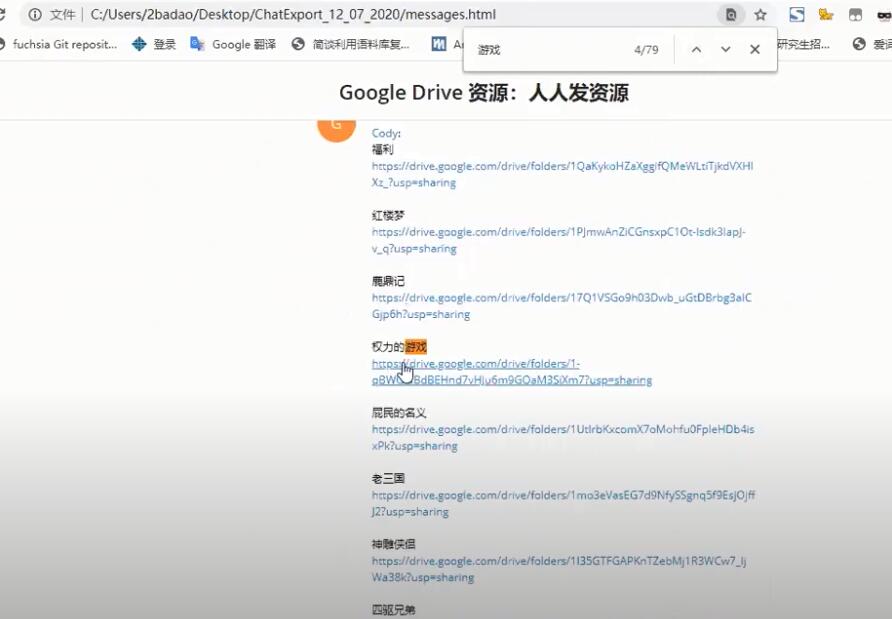
Task: Open the bookmark with the blue M icon
Action: 447,44
